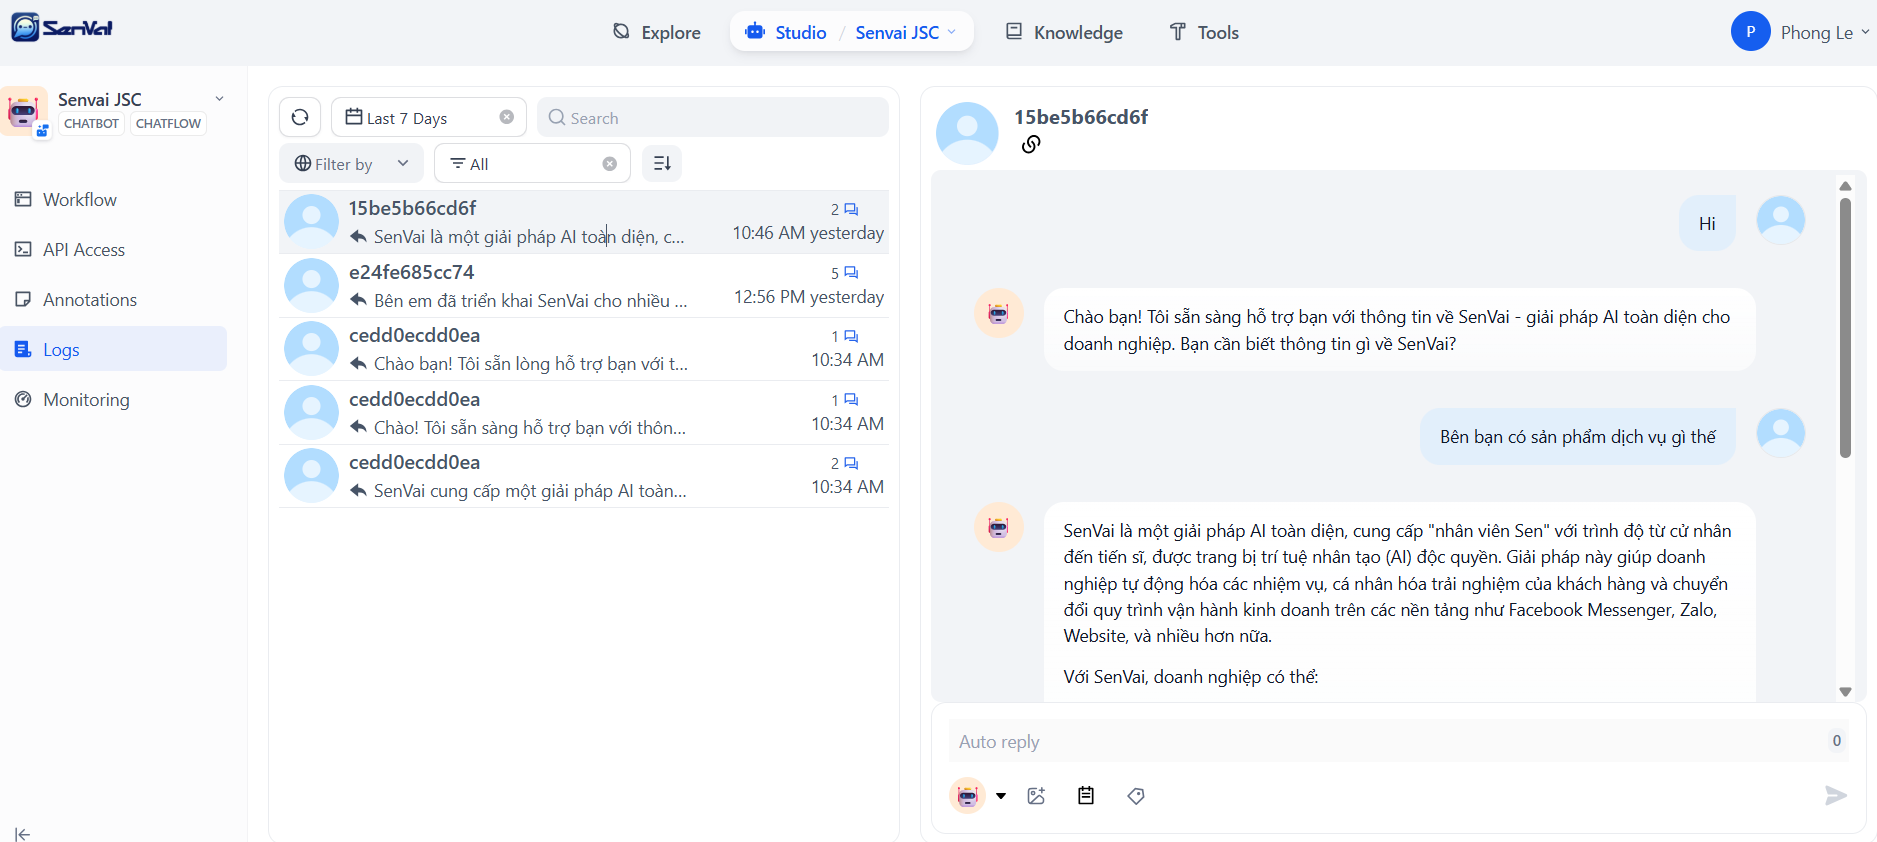Click the link icon under conversation ID

coord(1031,144)
